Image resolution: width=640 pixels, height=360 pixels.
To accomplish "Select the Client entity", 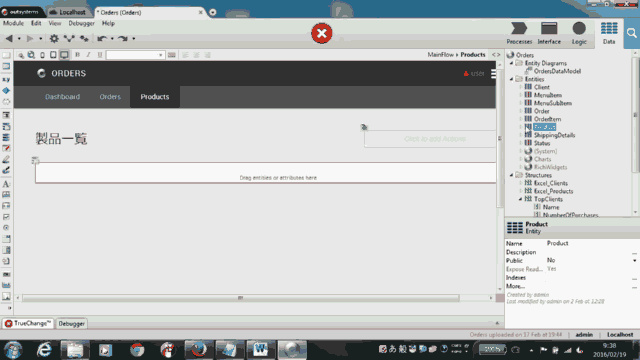I will click(542, 87).
